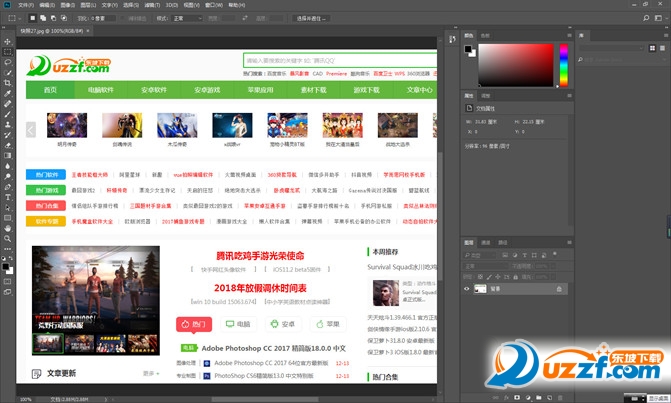The height and width of the screenshot is (403, 671).
Task: Switch to the 色板 Swatches tab
Action: click(485, 36)
